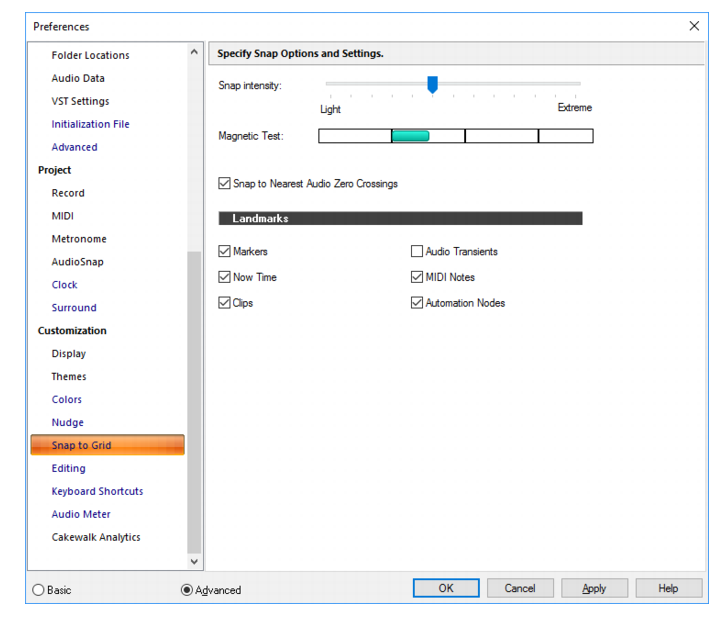Open the Audio Meter preferences page

81,514
